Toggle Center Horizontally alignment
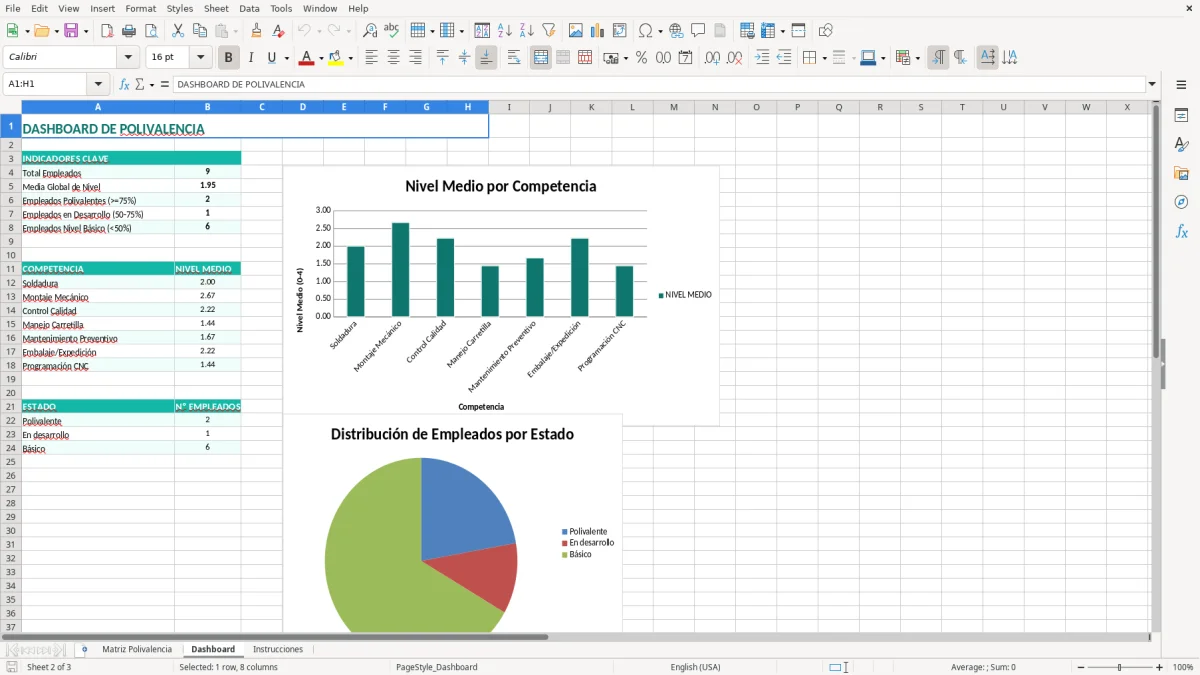 [x=393, y=58]
